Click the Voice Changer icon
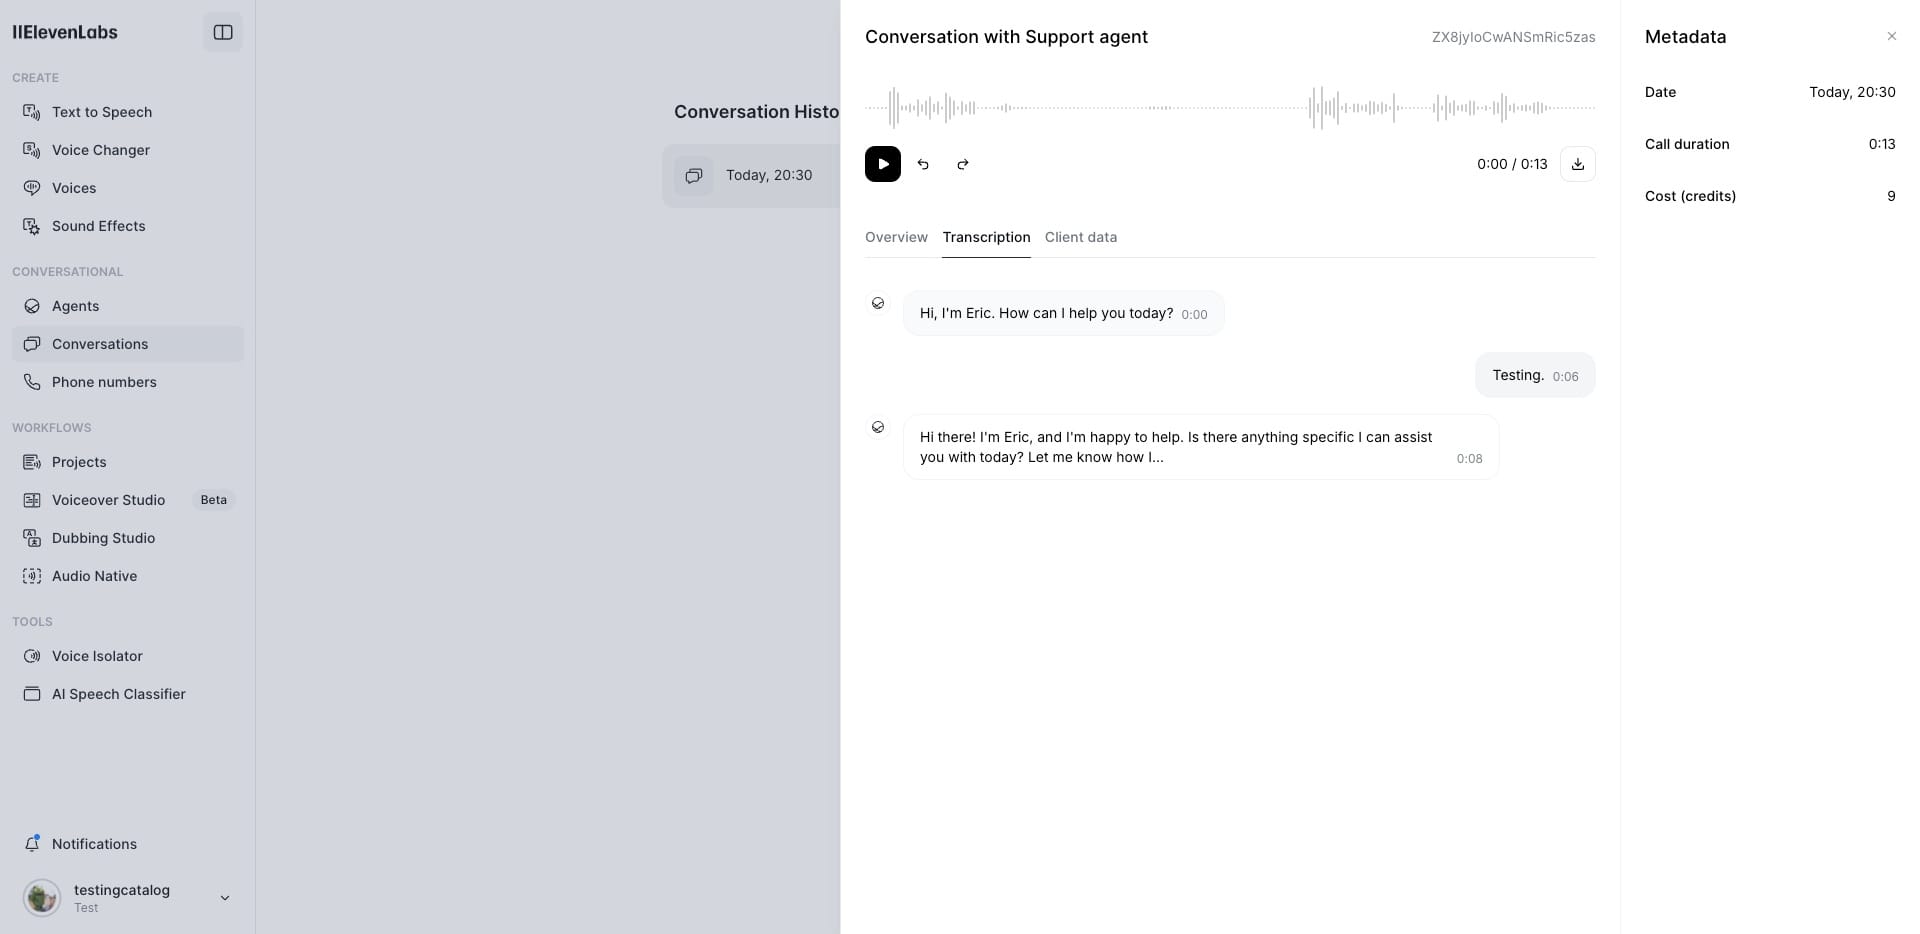The height and width of the screenshot is (934, 1920). (x=32, y=150)
